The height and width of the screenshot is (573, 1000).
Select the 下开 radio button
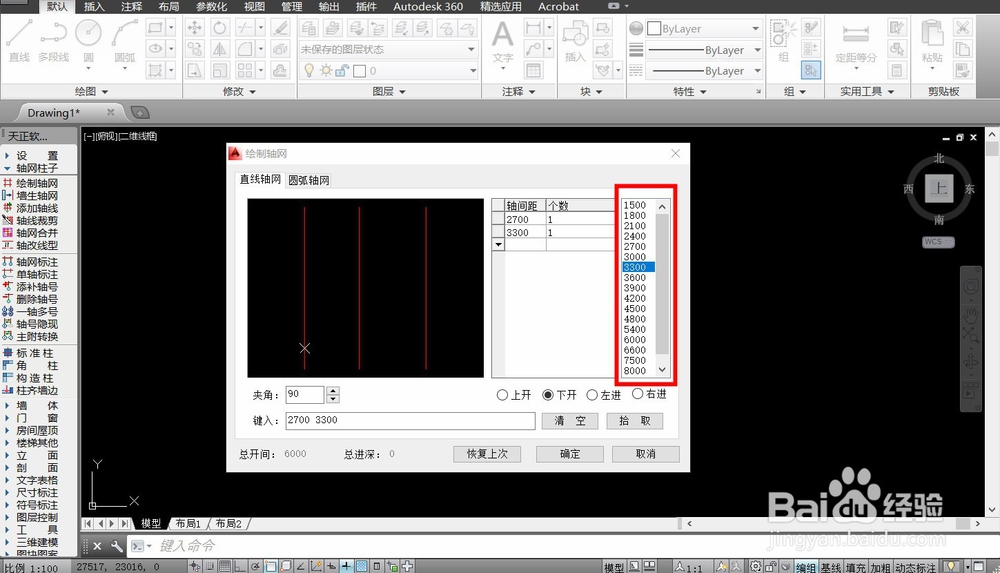[x=548, y=395]
